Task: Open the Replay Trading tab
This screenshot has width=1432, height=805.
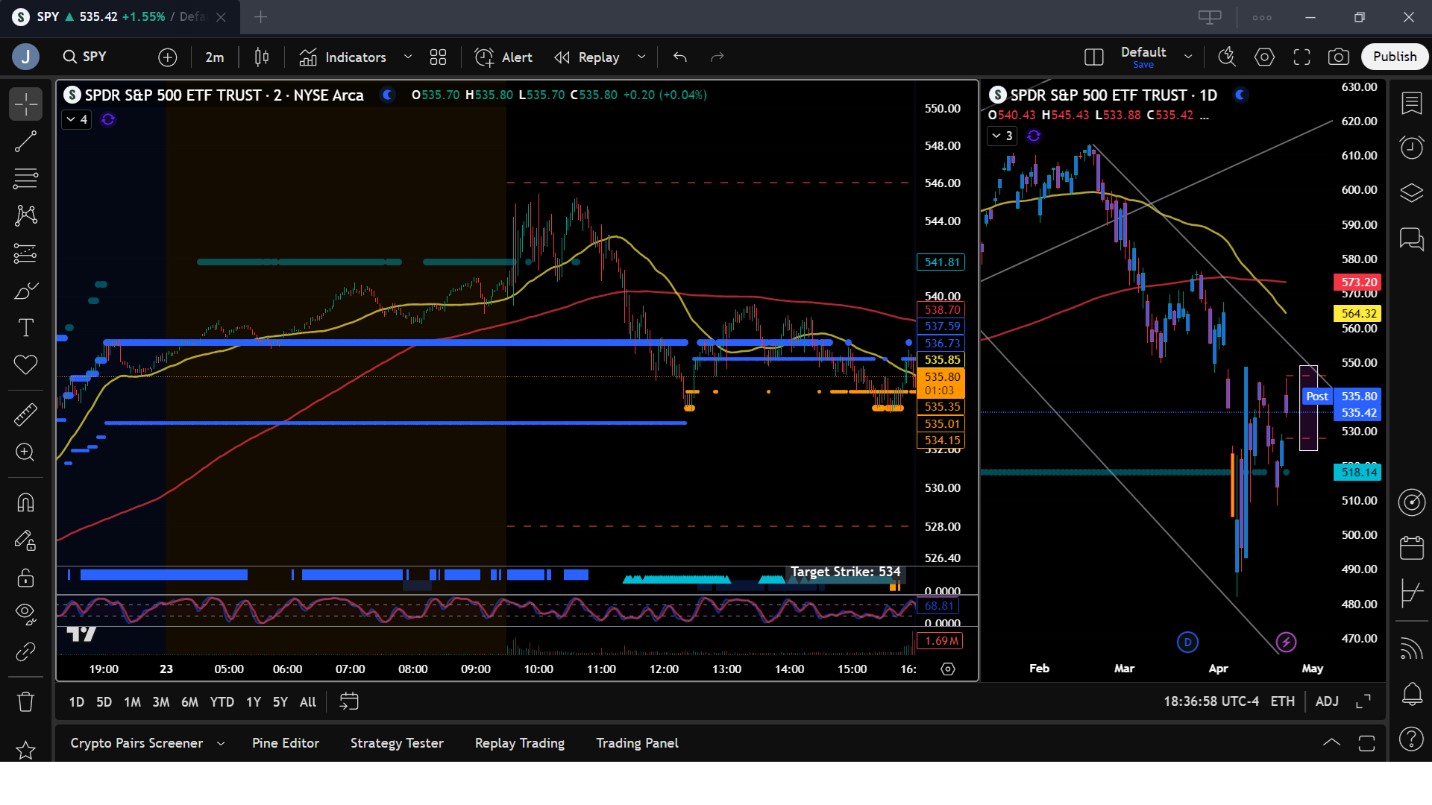Action: [520, 743]
